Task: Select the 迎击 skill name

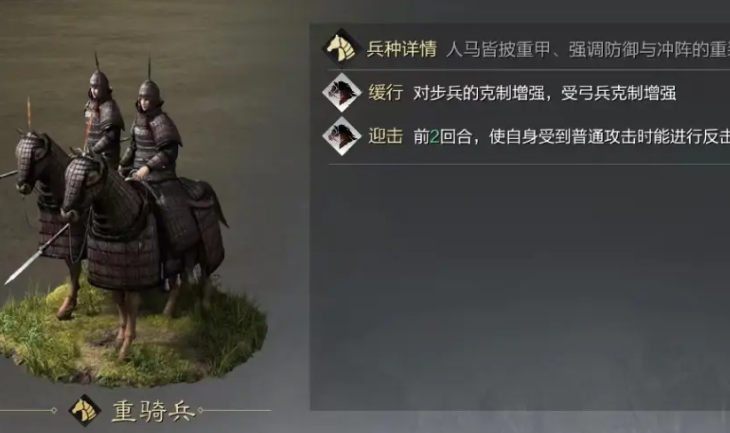Action: pos(385,136)
